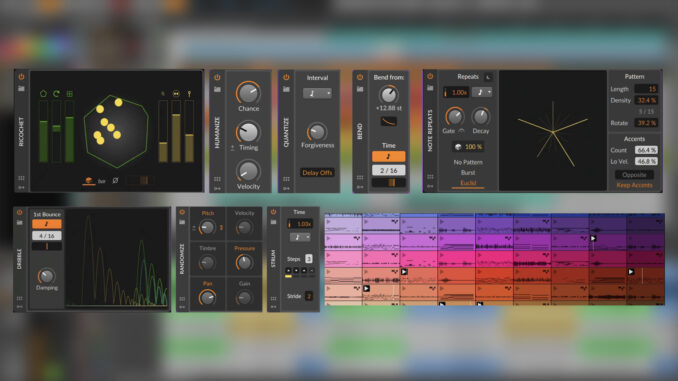
Task: Toggle Delay Offs in Quantize
Action: (317, 173)
